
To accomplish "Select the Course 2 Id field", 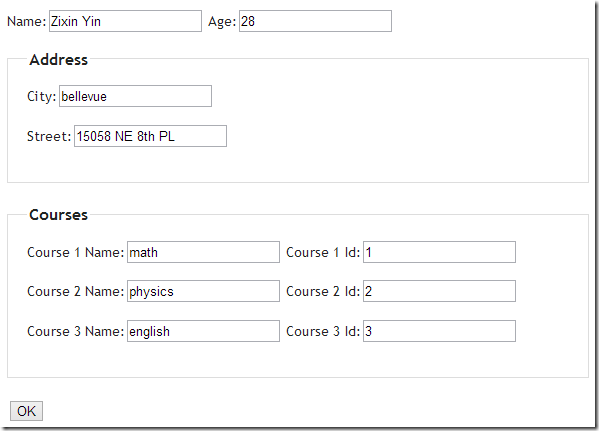I will 439,291.
